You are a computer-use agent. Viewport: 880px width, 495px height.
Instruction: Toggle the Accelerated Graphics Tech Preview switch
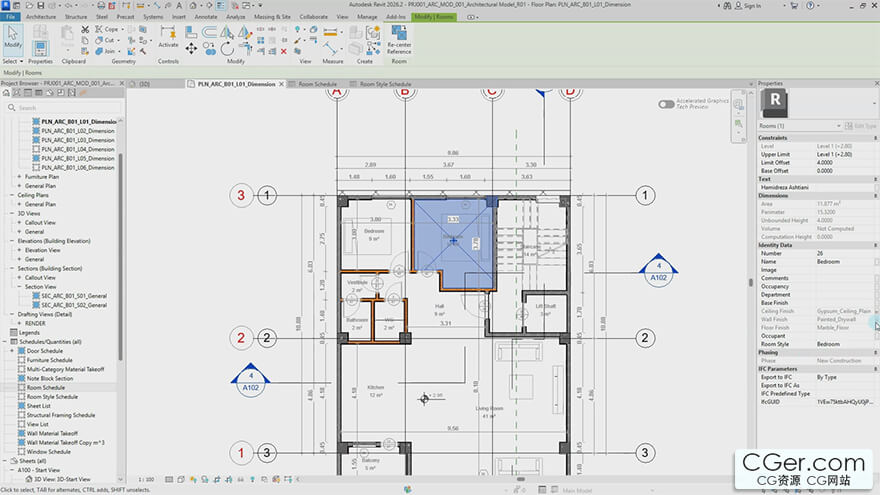coord(666,104)
